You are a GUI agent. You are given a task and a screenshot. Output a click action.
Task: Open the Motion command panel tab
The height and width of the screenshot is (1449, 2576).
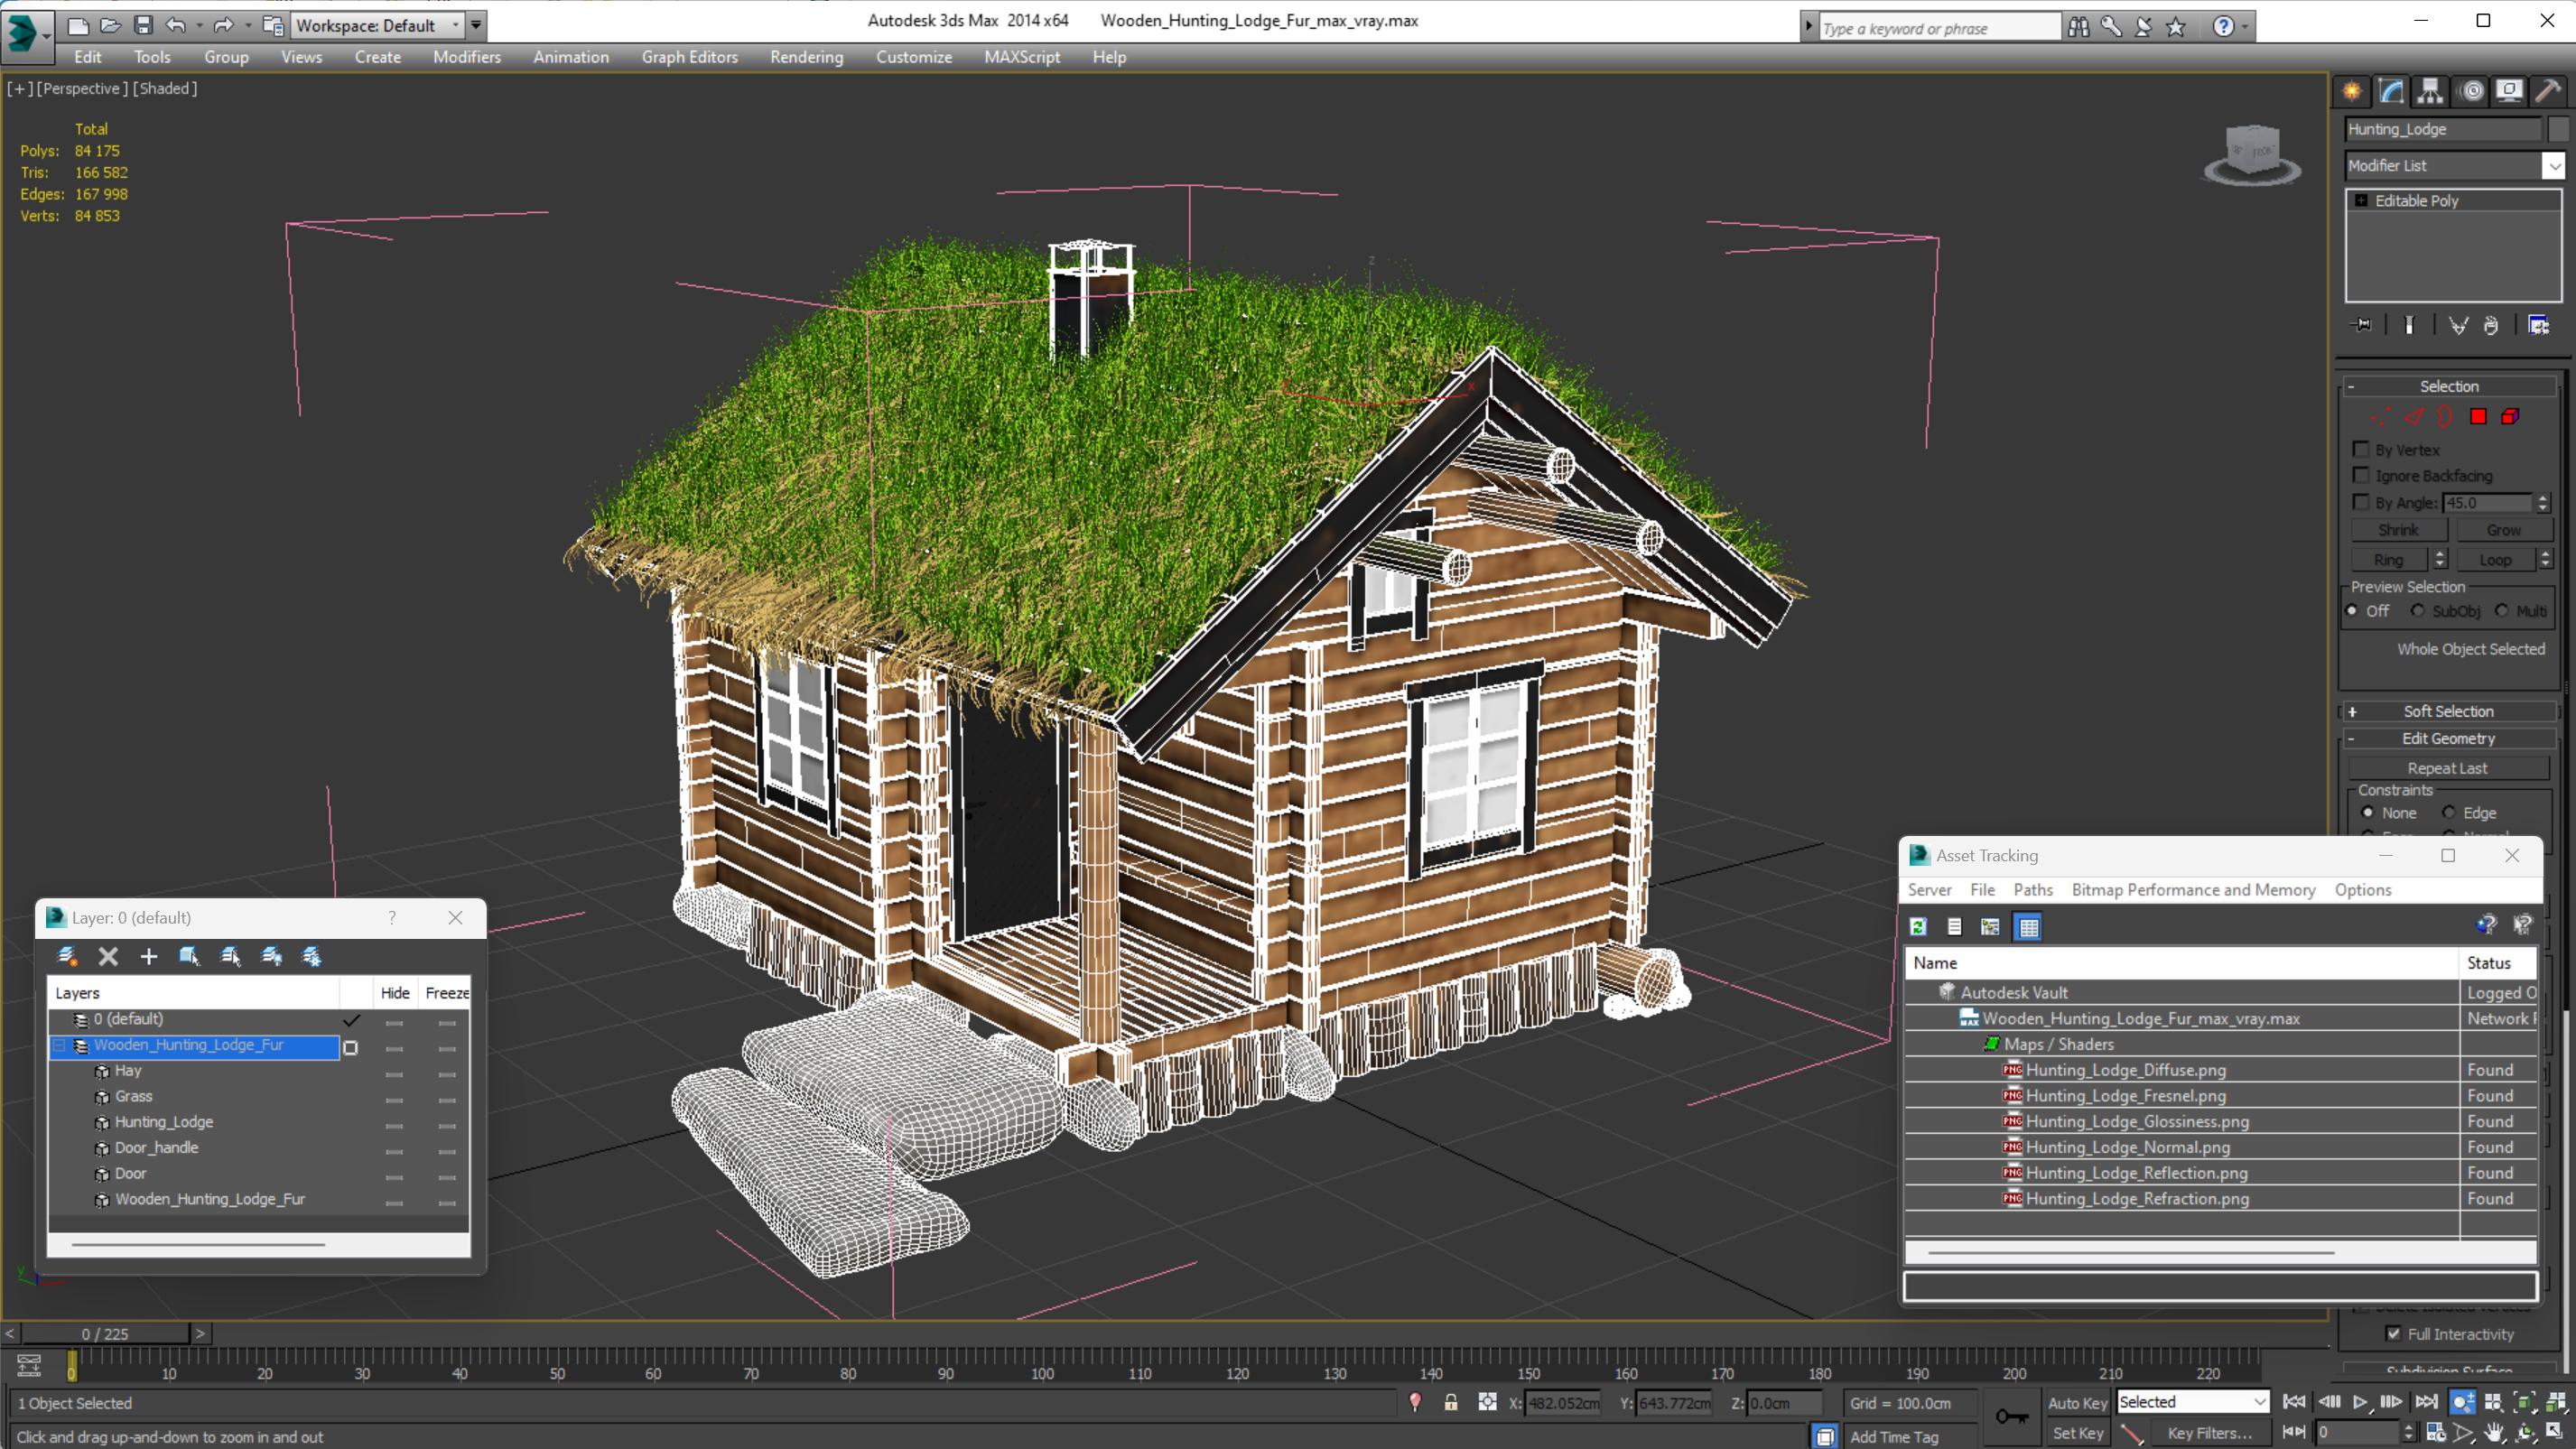pyautogui.click(x=2471, y=92)
